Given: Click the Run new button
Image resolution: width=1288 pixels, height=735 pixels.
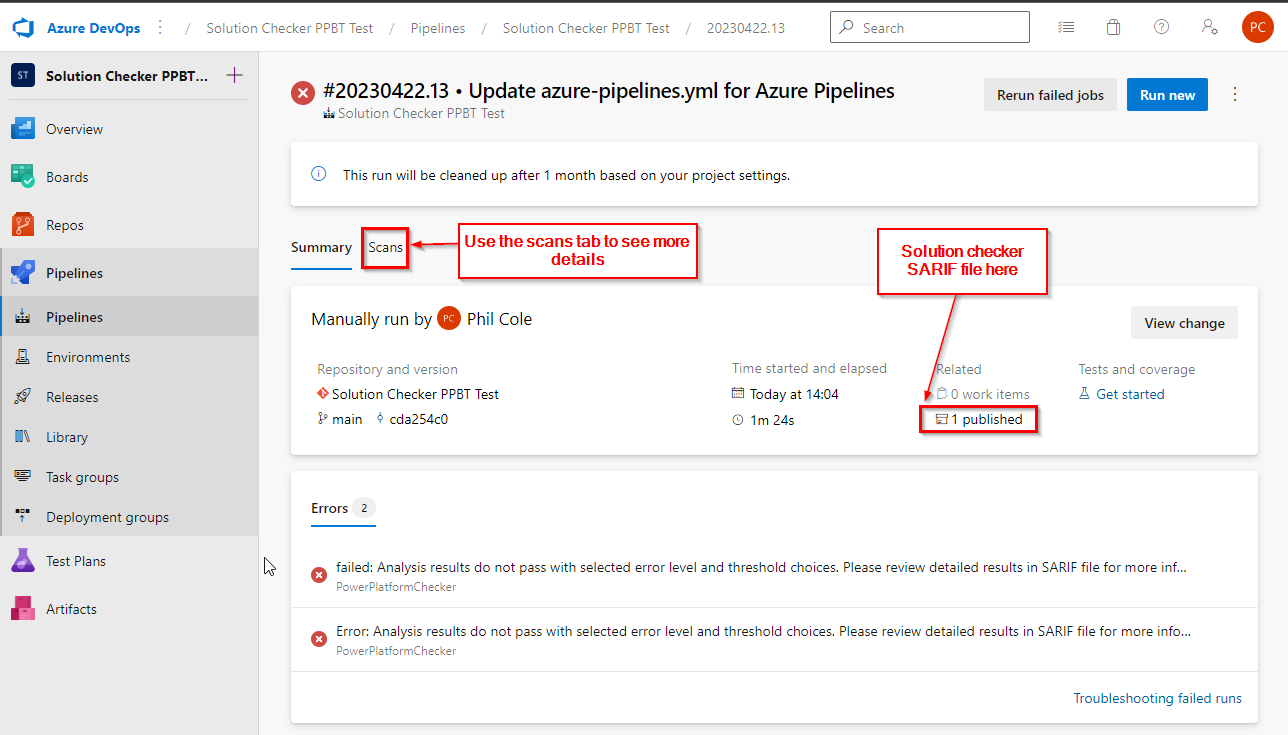Looking at the screenshot, I should tap(1167, 95).
